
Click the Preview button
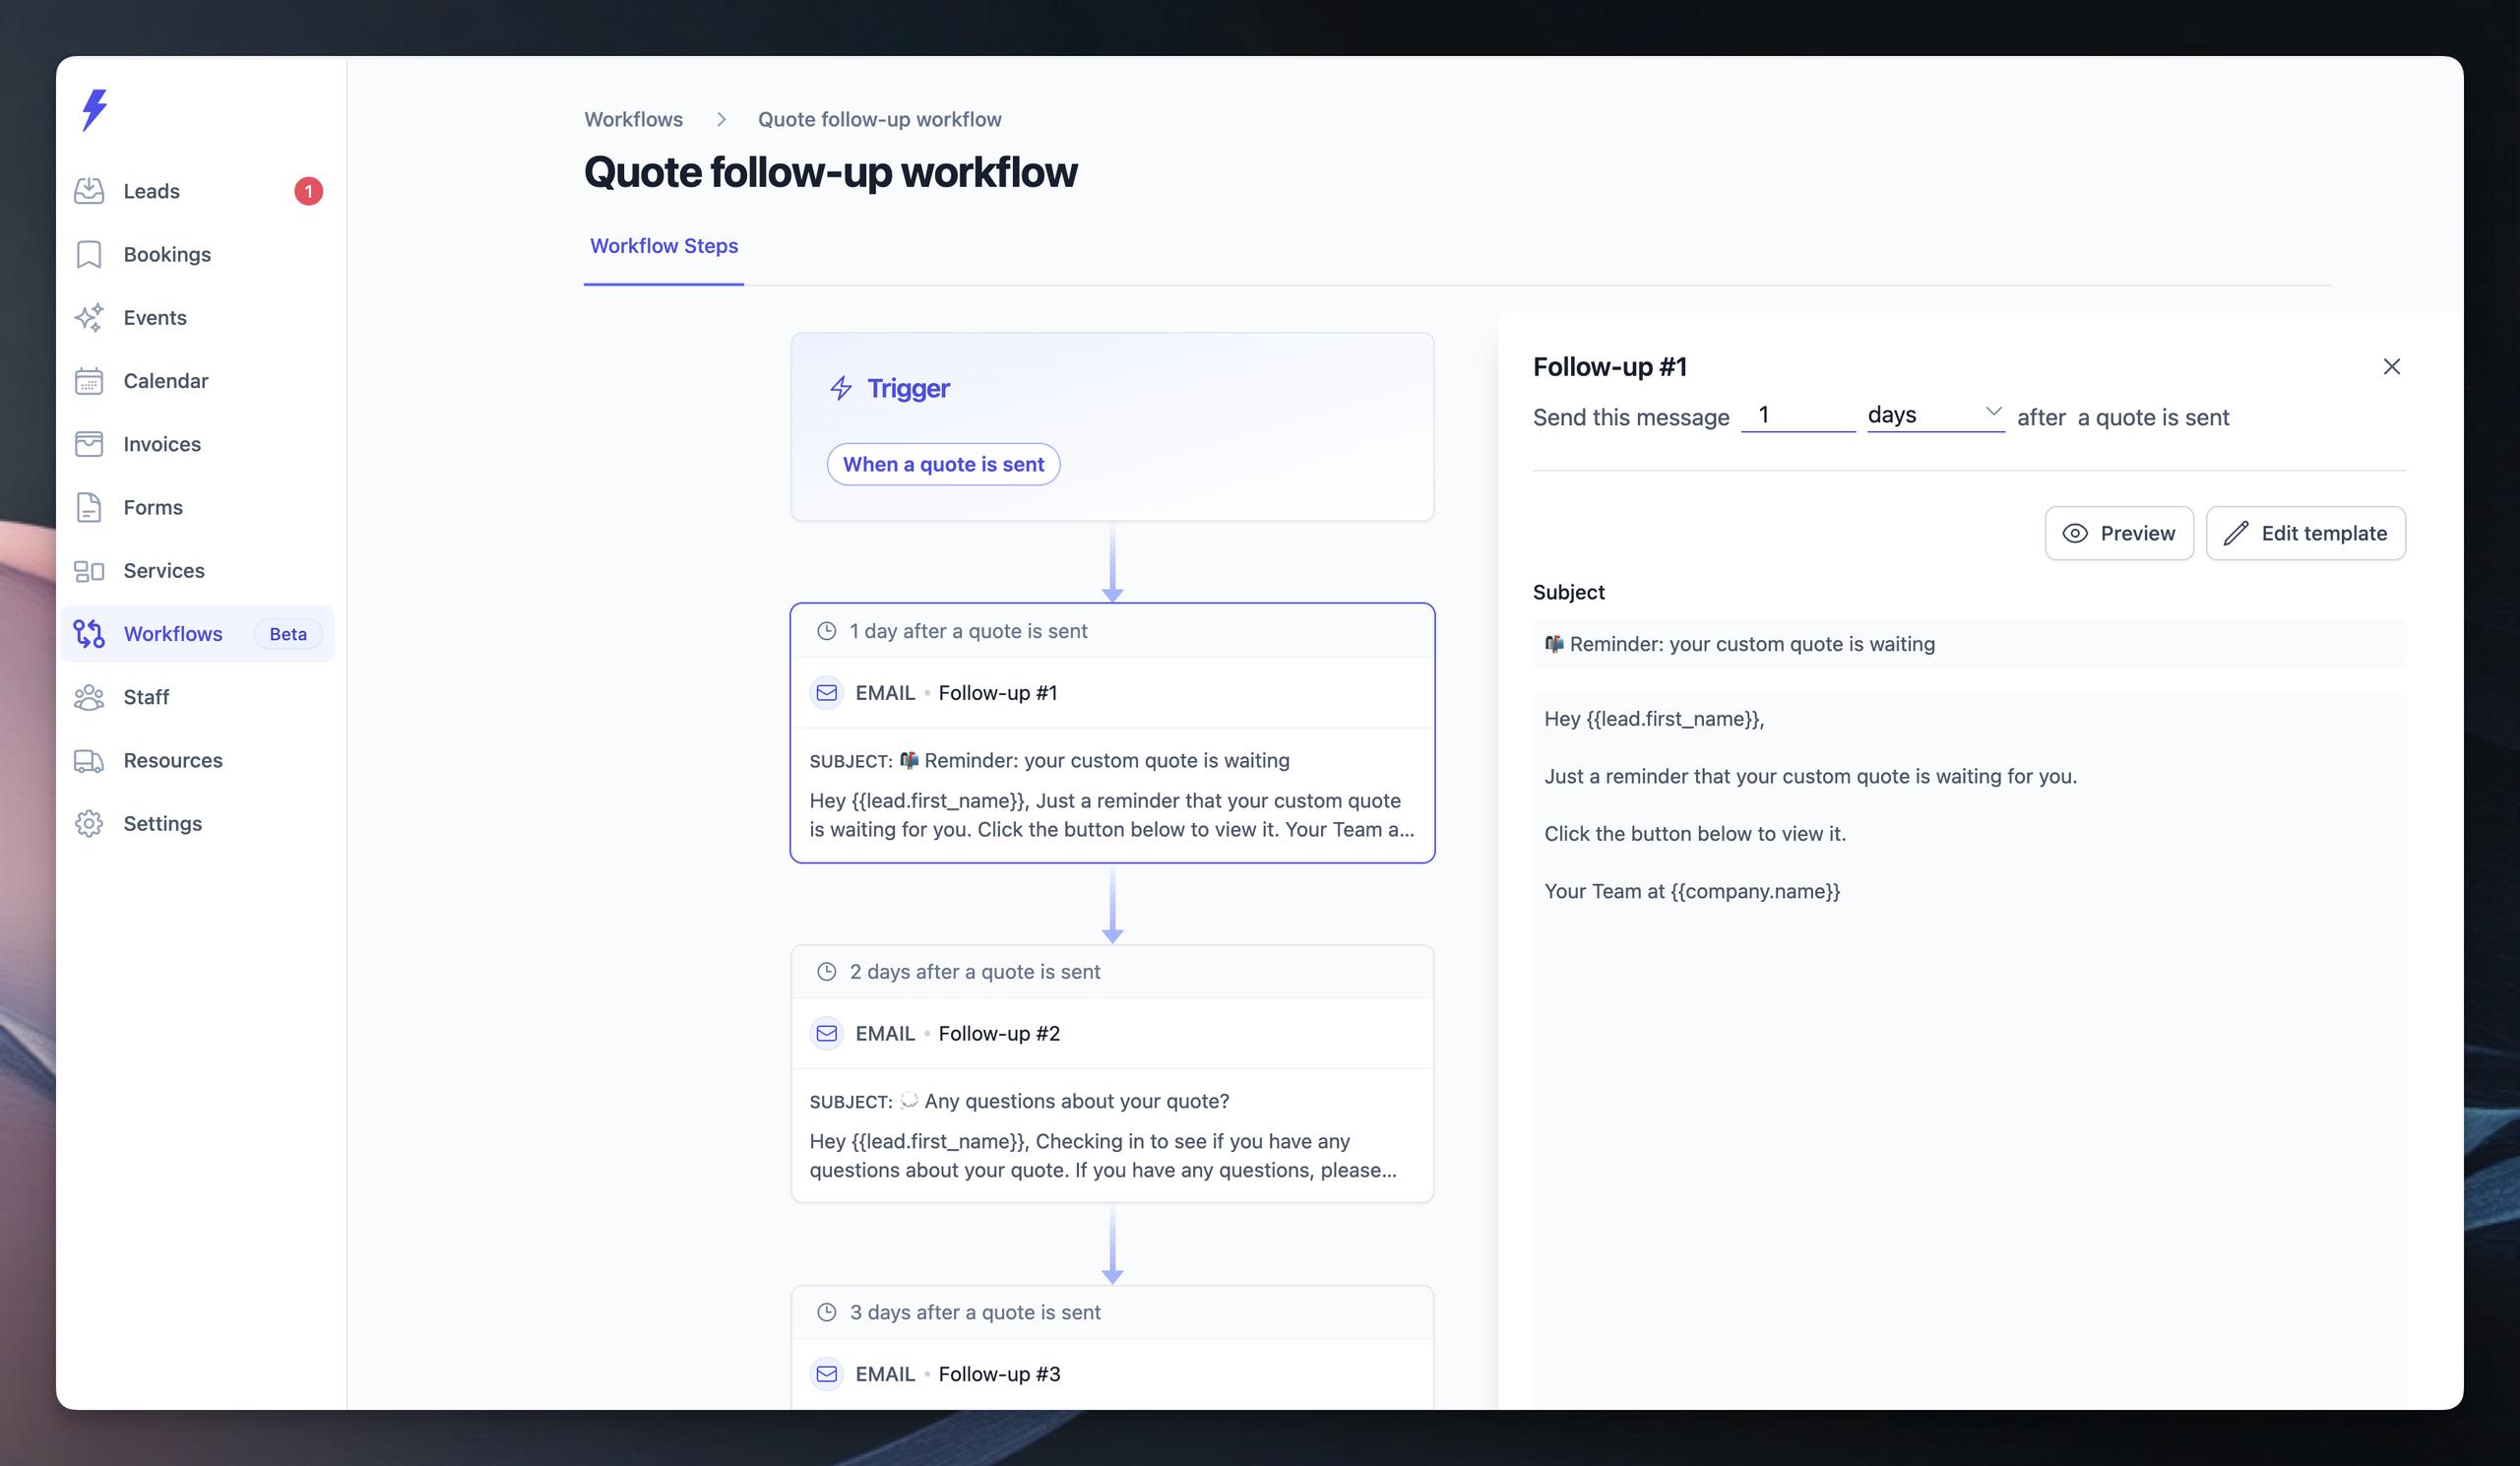[x=2118, y=533]
